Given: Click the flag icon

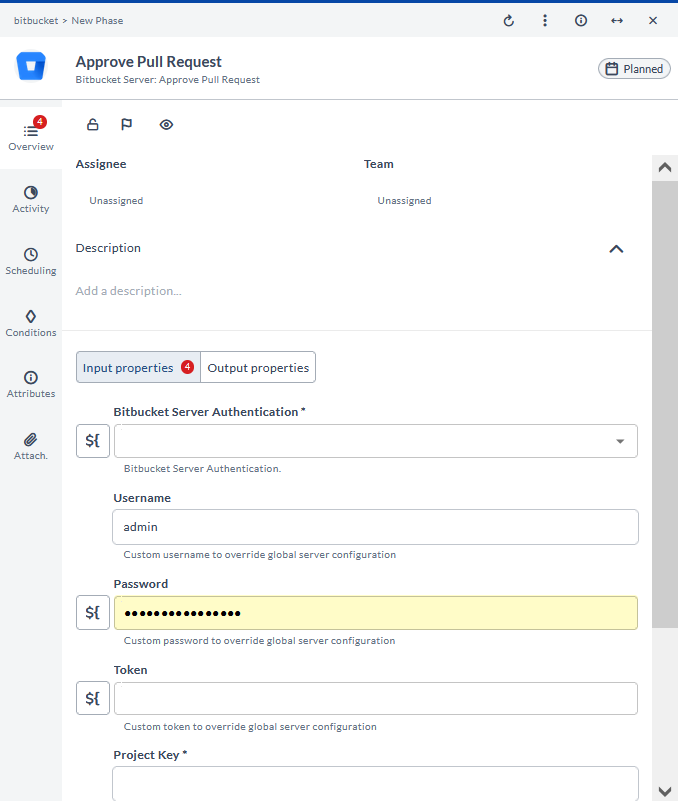Looking at the screenshot, I should click(127, 125).
